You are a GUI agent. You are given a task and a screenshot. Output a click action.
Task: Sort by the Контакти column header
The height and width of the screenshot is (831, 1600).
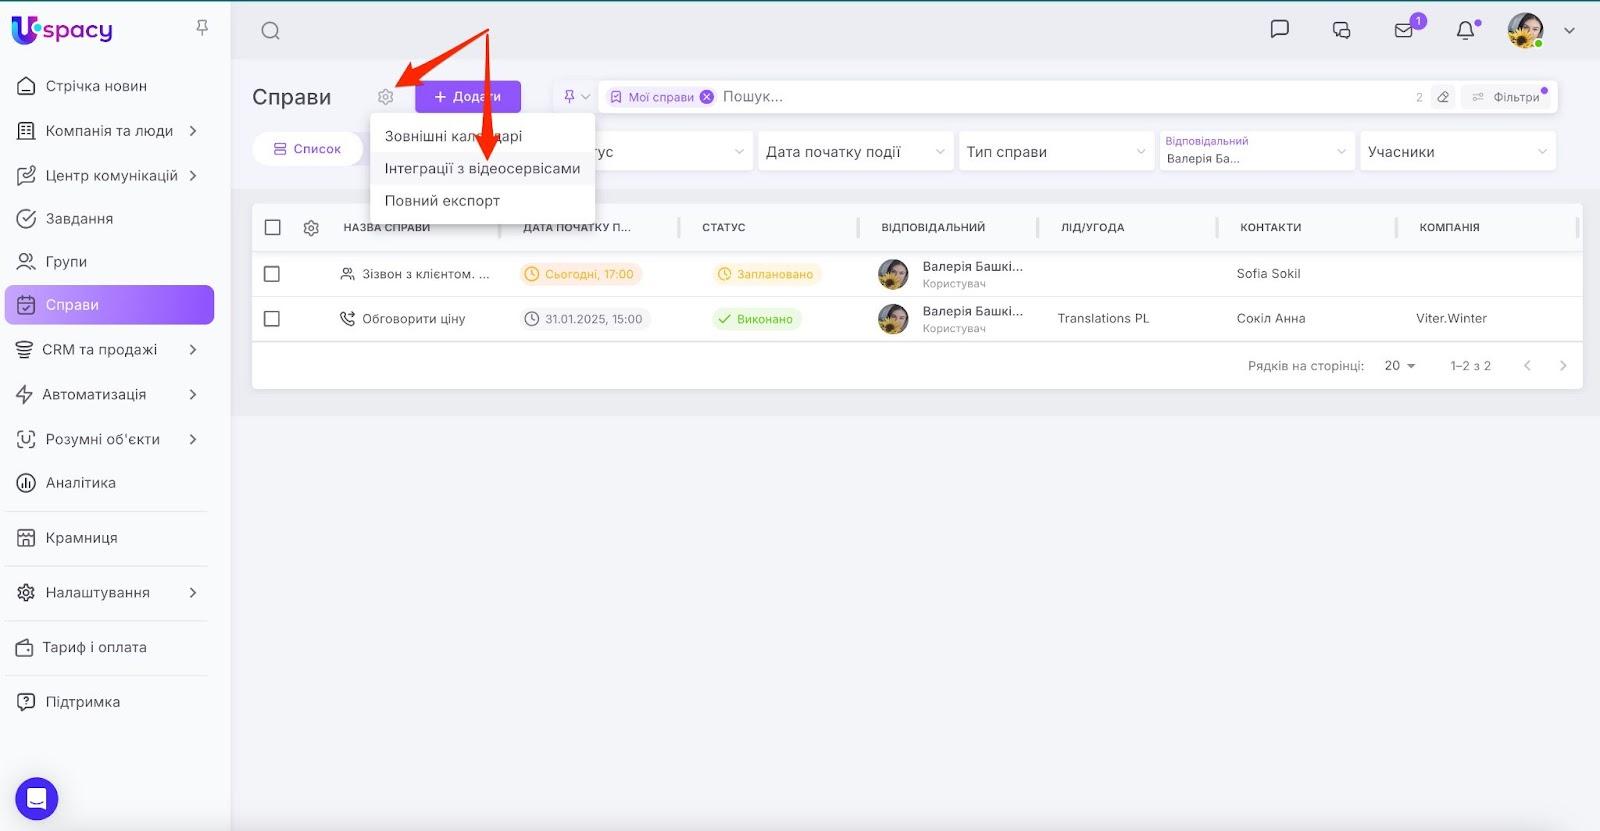click(1271, 228)
